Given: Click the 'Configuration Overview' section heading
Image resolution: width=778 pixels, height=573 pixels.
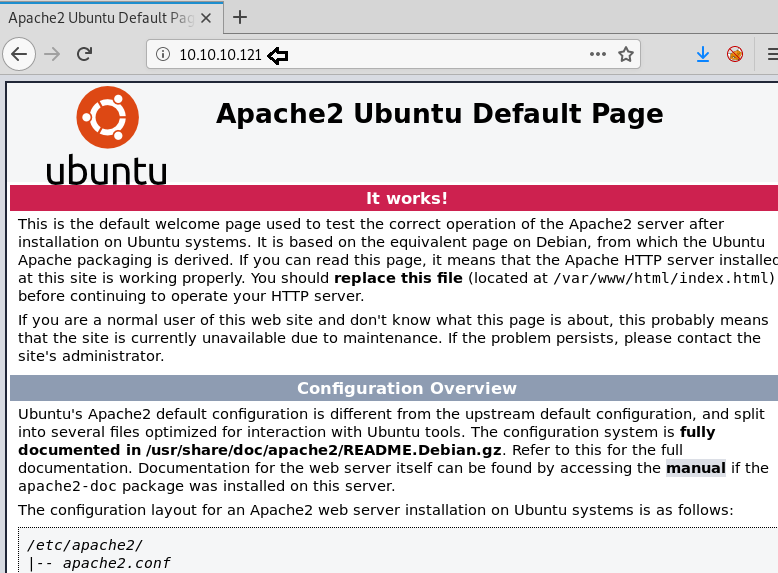Looking at the screenshot, I should click(407, 388).
